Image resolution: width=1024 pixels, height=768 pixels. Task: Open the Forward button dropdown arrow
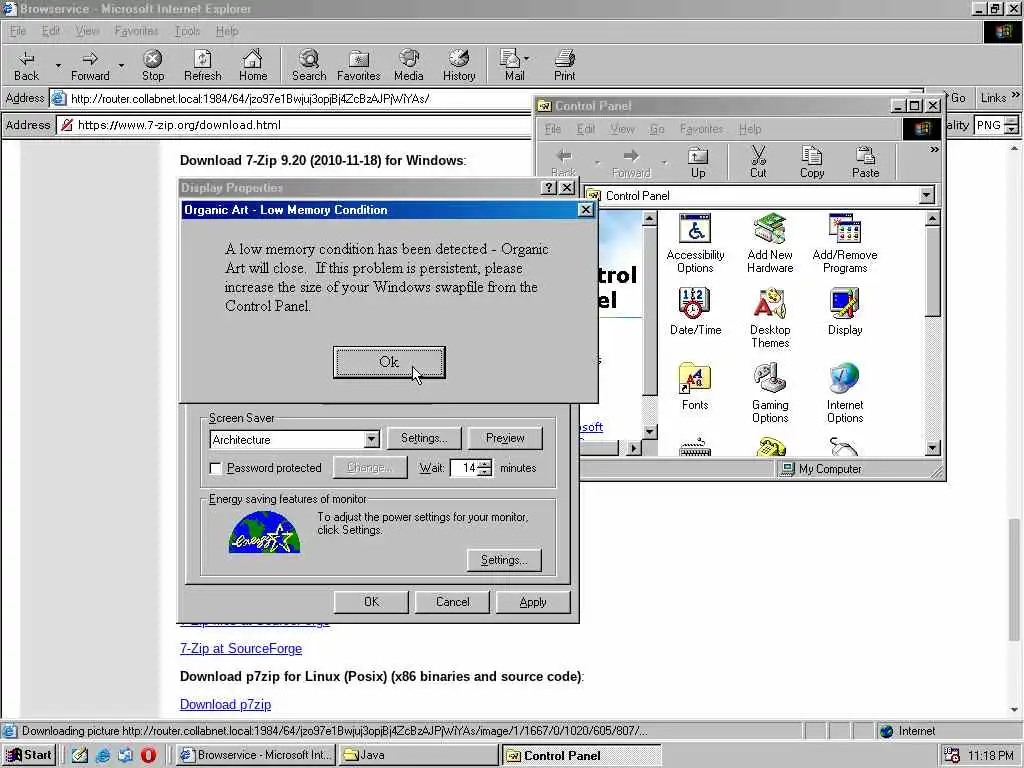(x=121, y=66)
